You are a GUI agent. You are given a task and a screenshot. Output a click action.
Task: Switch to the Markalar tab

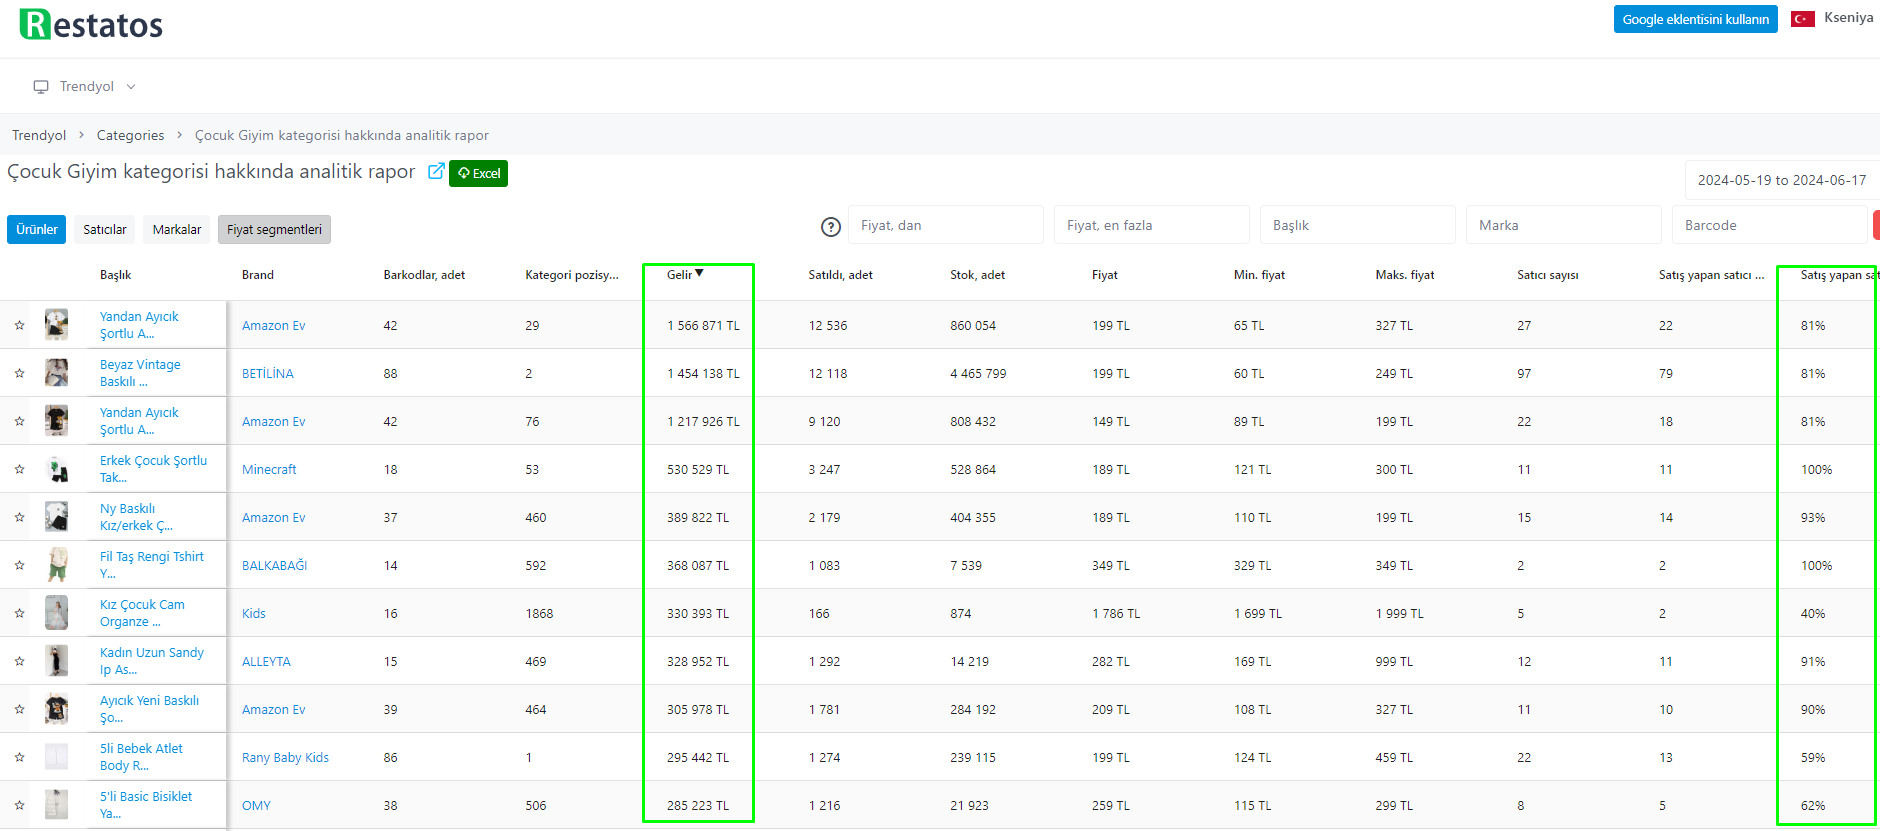[177, 229]
